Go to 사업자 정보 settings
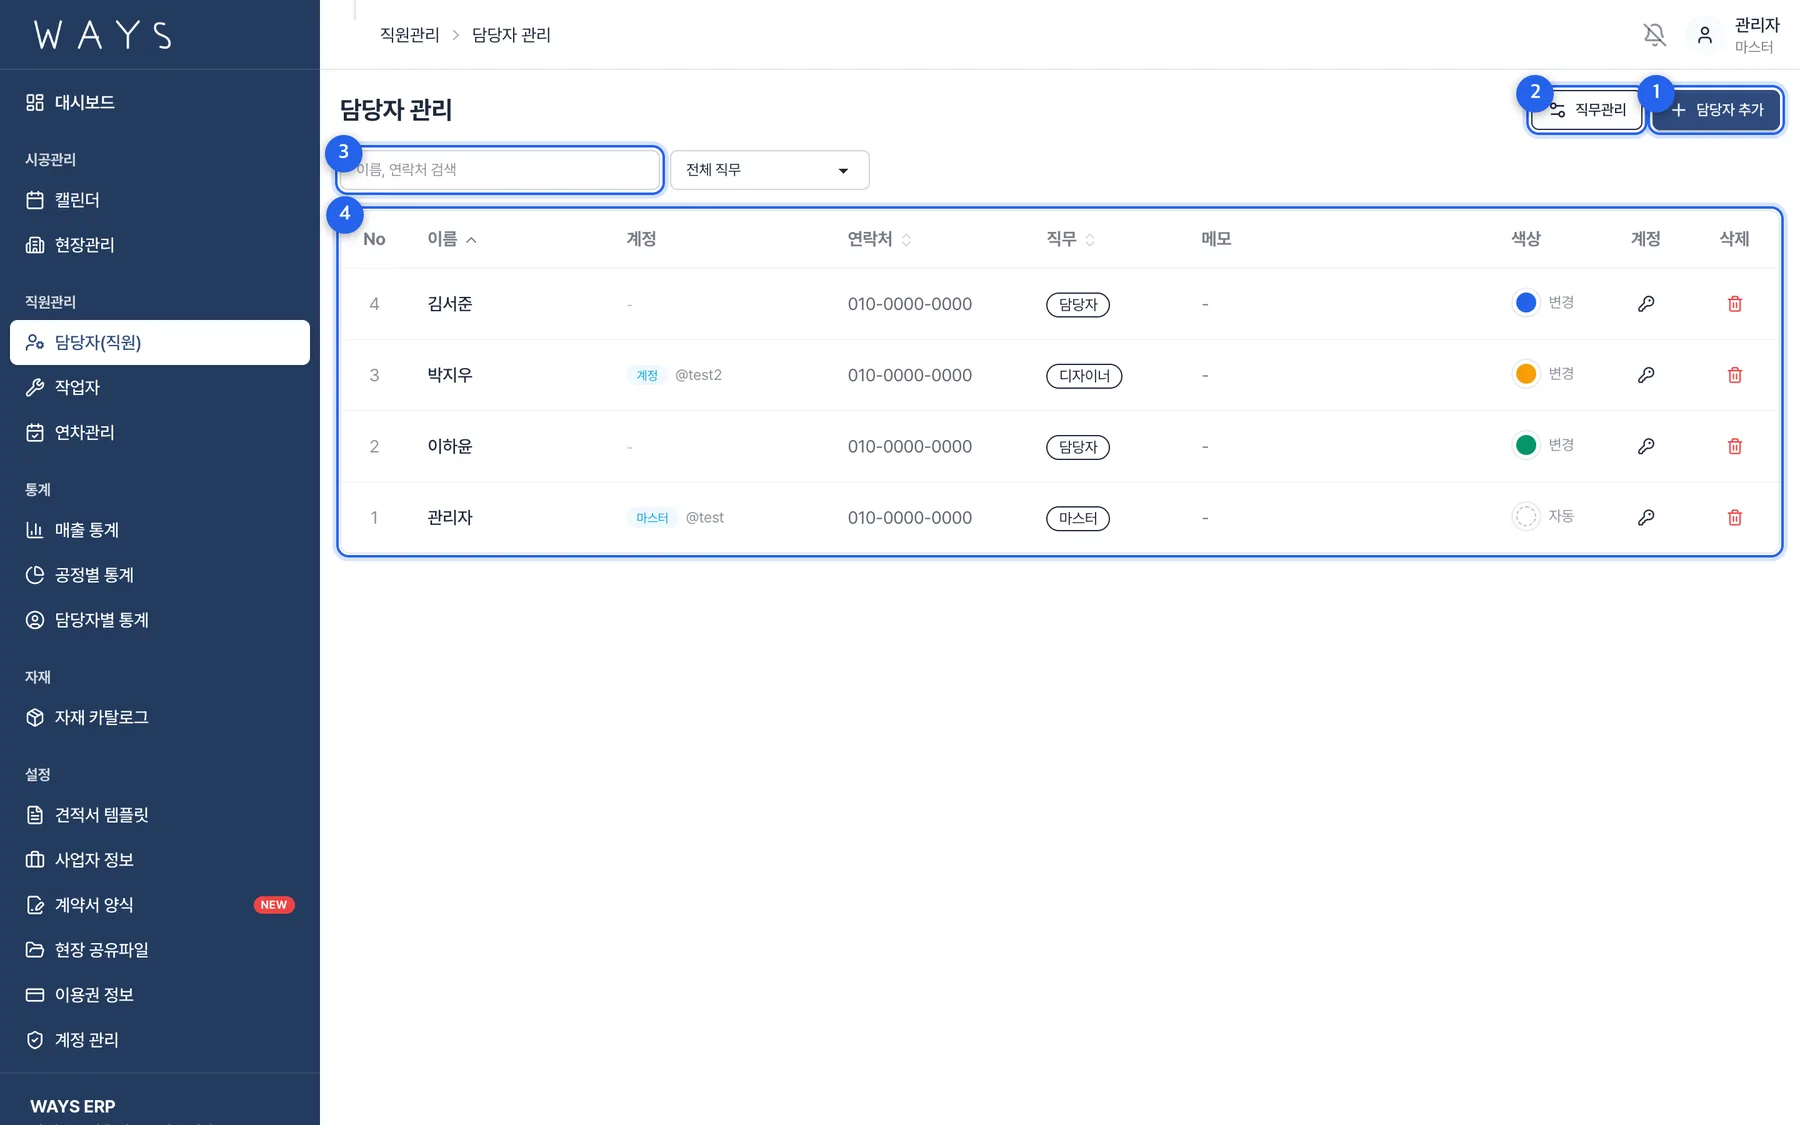This screenshot has width=1800, height=1125. coord(160,860)
